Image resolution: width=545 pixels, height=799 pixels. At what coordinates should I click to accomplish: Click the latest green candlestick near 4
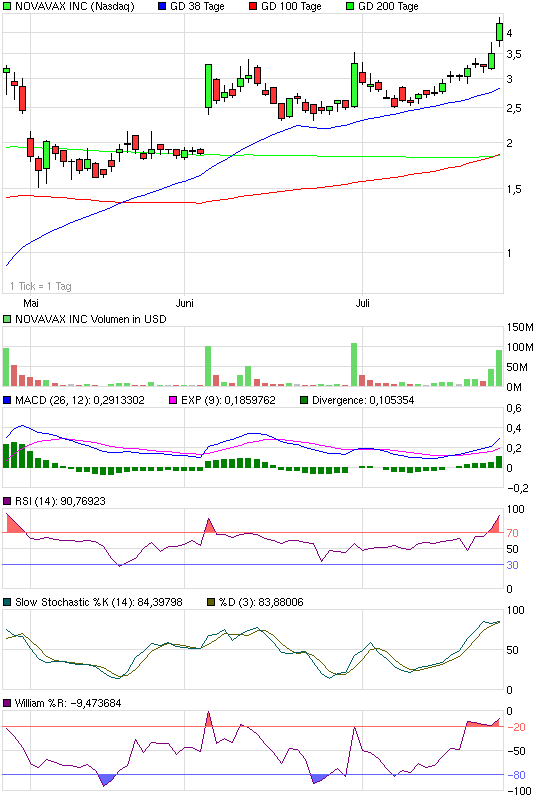click(x=500, y=32)
